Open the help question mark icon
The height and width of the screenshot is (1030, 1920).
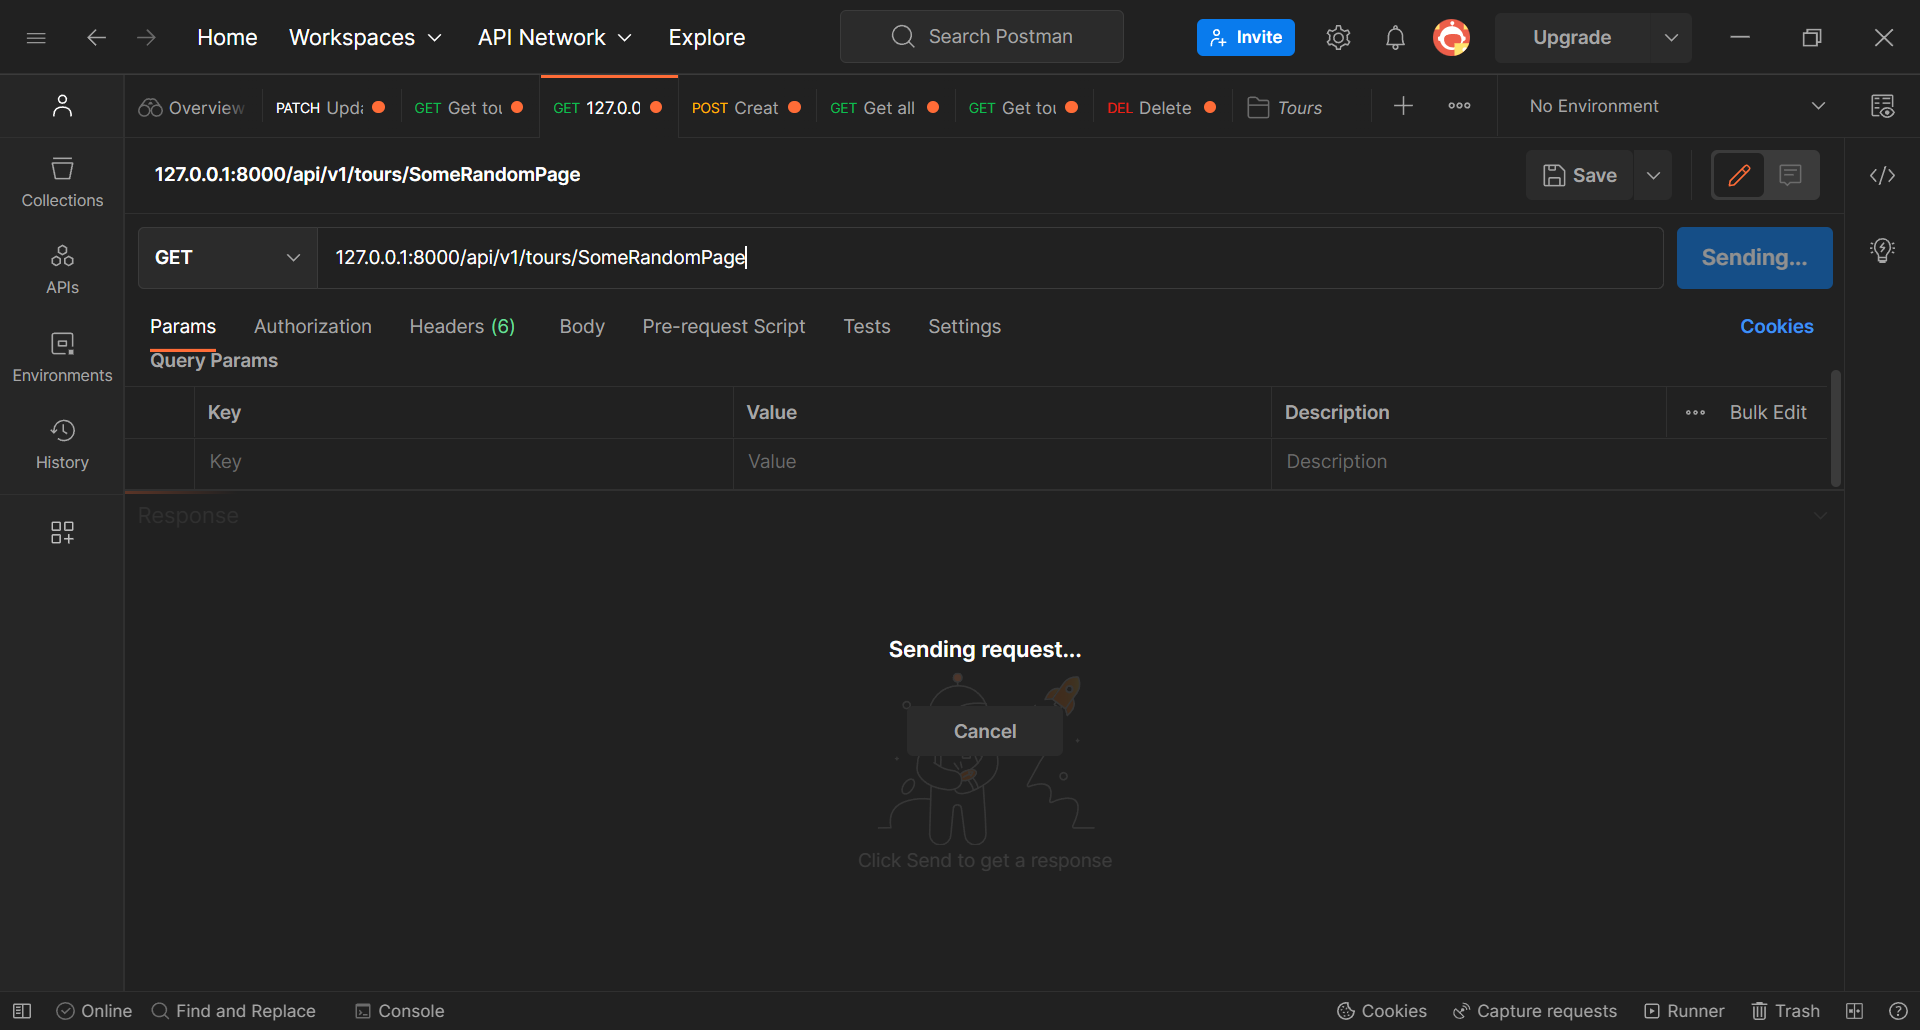click(x=1898, y=1011)
